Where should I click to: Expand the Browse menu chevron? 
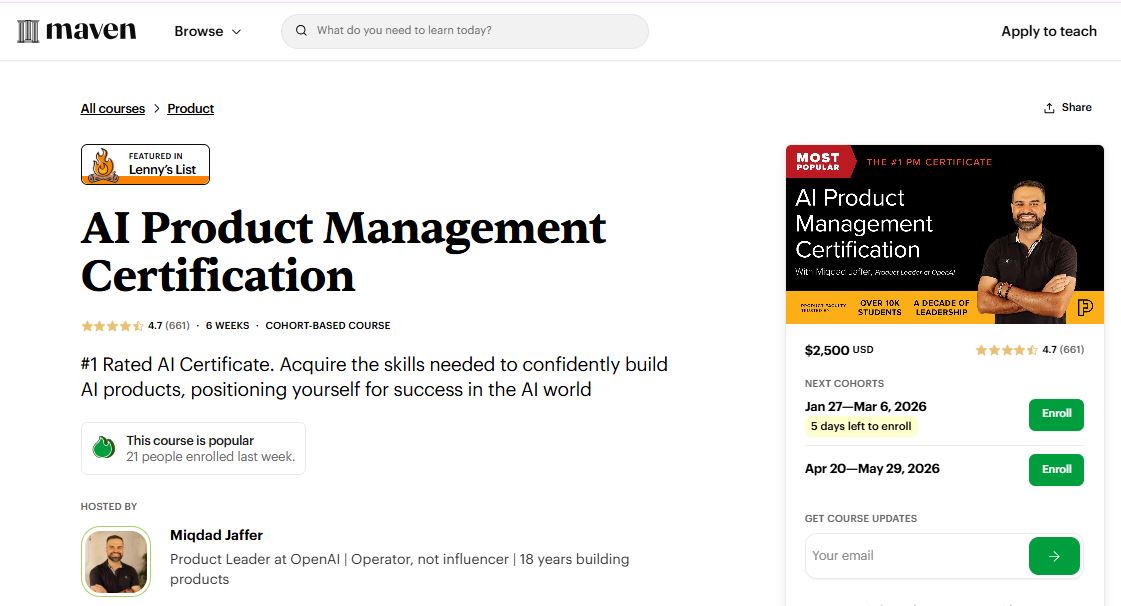click(x=237, y=31)
